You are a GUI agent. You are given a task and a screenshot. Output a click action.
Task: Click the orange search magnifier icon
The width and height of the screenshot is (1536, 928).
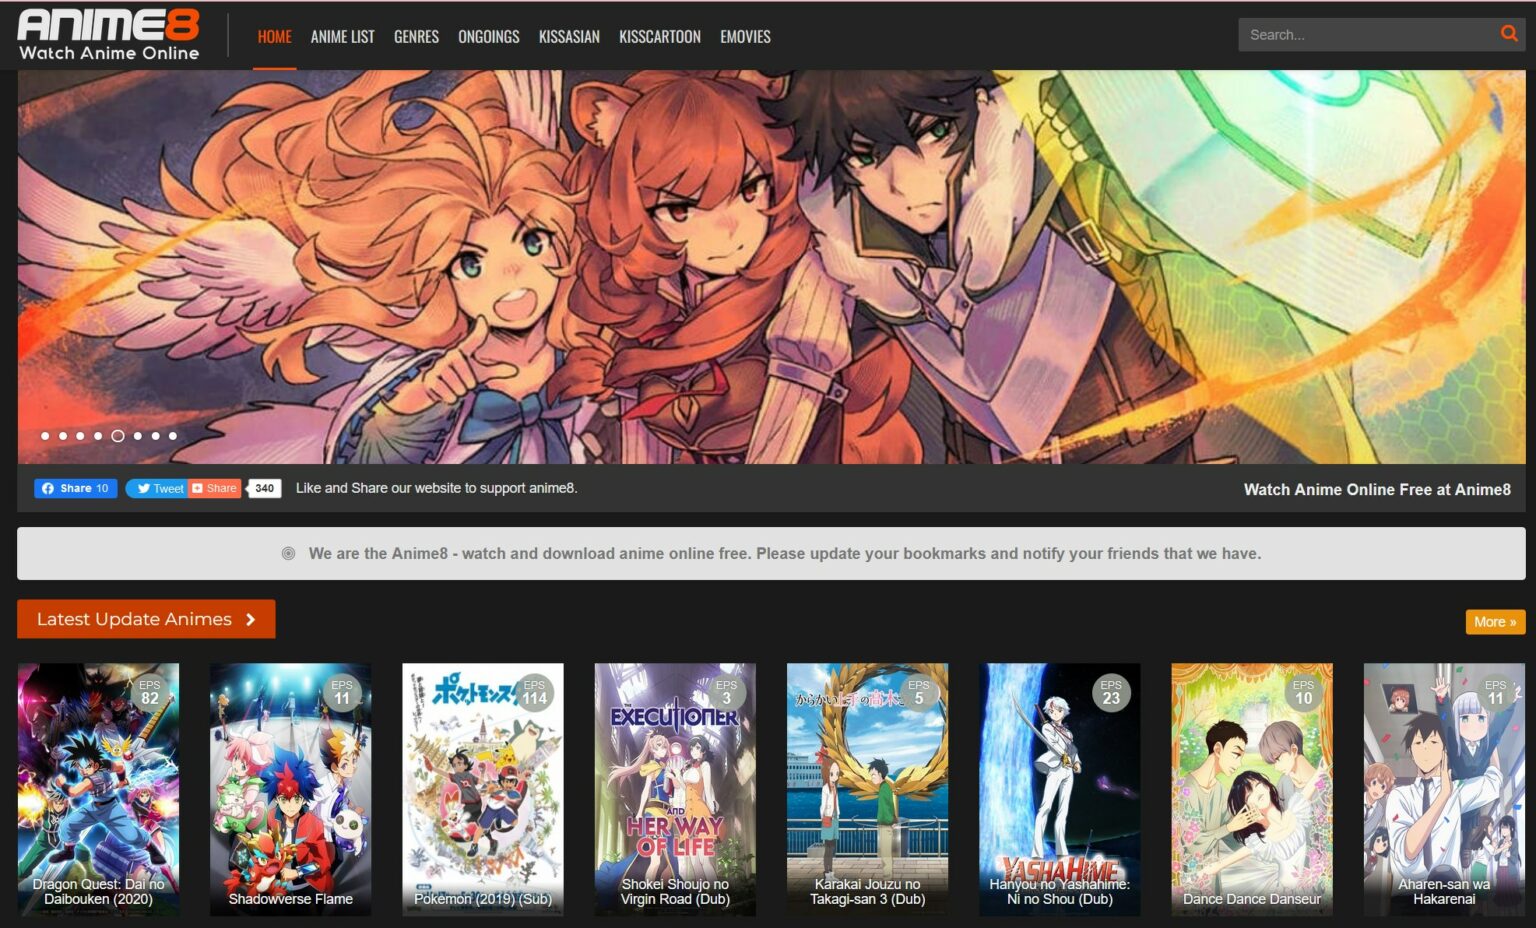coord(1509,34)
